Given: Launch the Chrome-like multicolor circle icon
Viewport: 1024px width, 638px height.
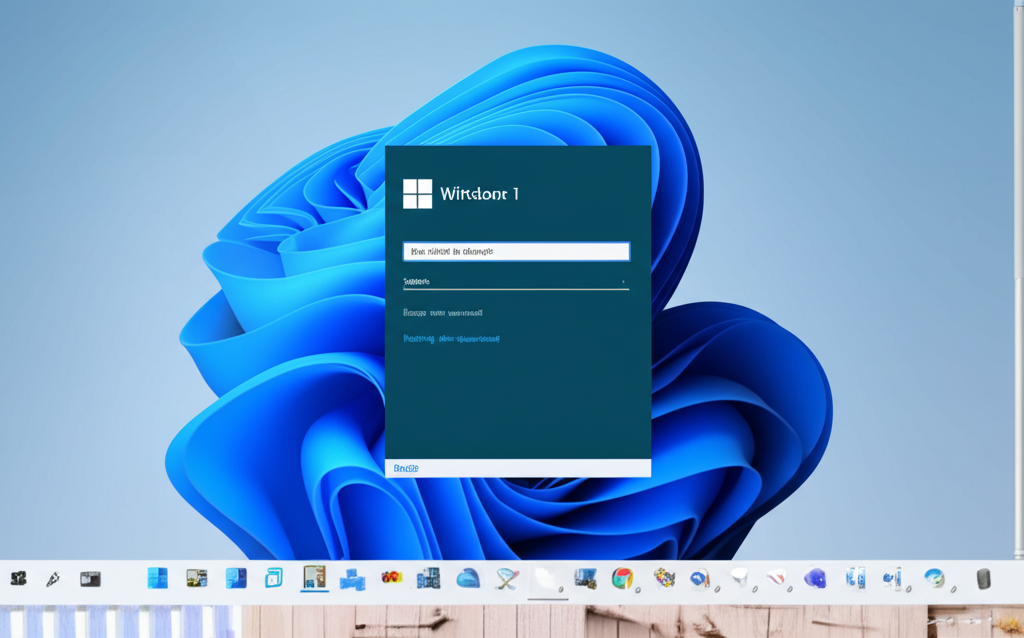Looking at the screenshot, I should click(622, 578).
